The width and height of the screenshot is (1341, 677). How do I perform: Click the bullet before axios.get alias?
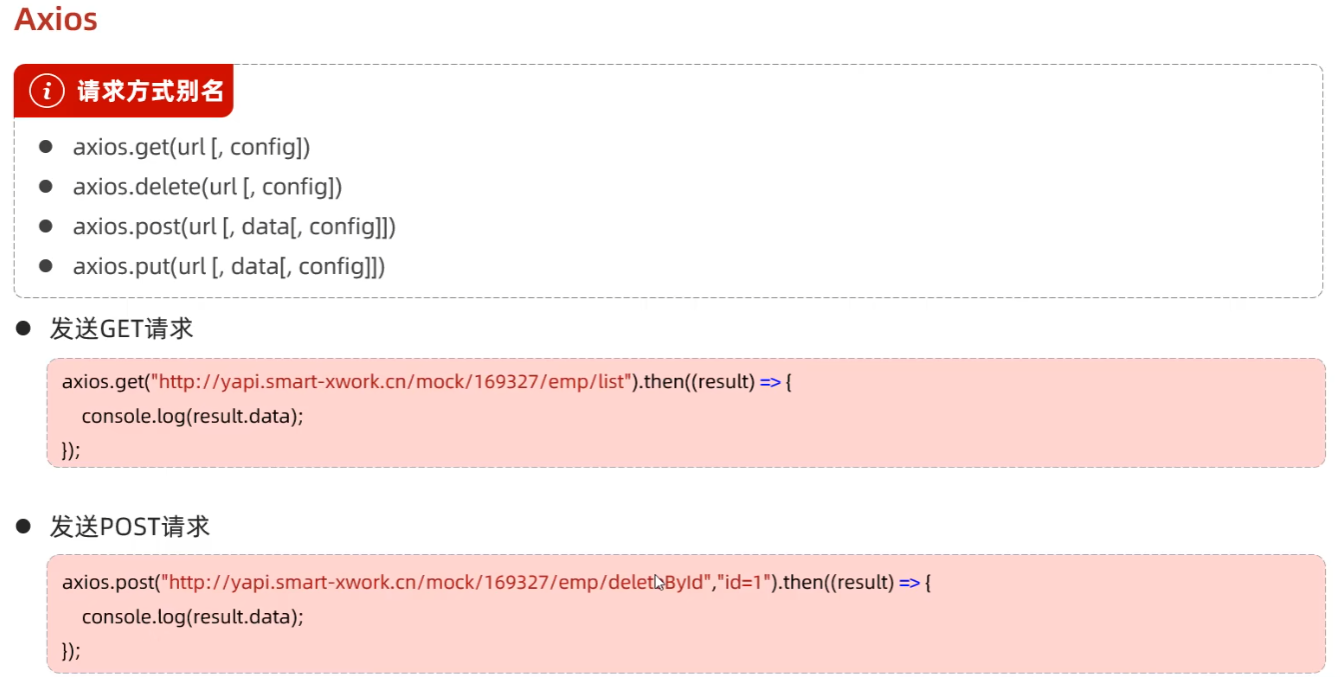[x=46, y=147]
